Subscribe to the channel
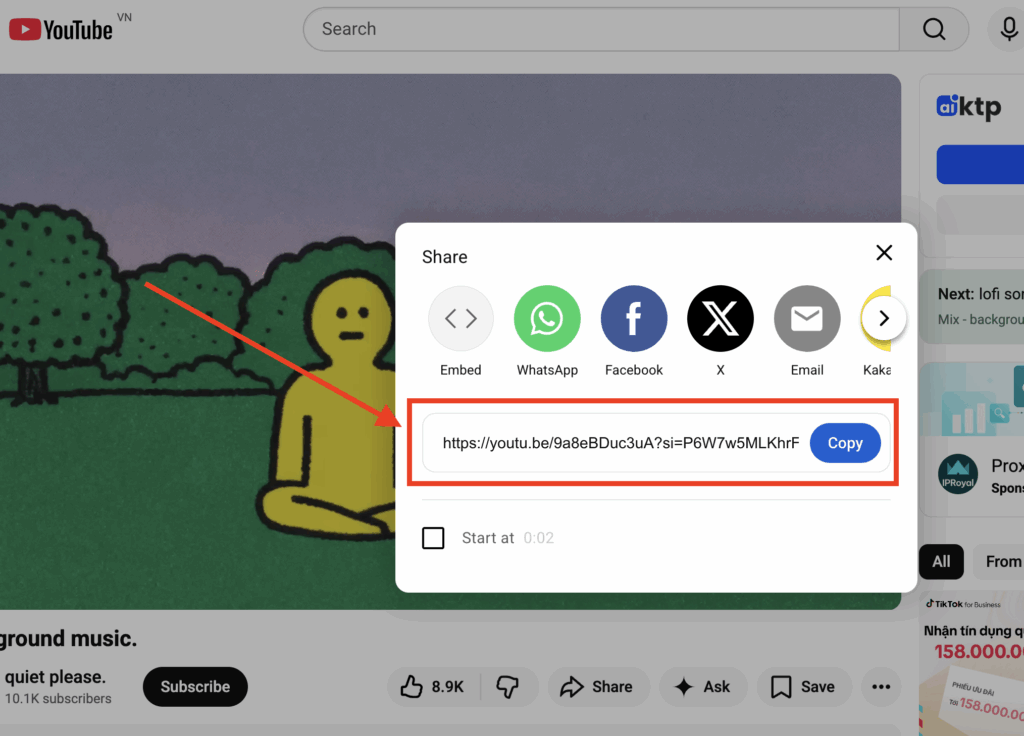Viewport: 1024px width, 736px height. pos(194,687)
